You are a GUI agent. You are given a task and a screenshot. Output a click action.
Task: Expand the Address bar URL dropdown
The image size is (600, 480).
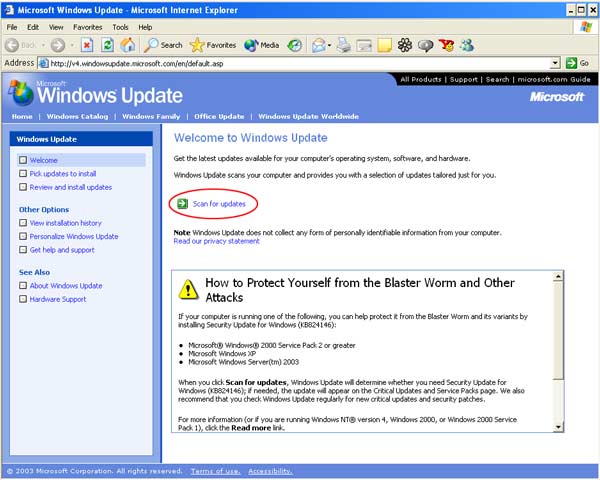pyautogui.click(x=555, y=63)
